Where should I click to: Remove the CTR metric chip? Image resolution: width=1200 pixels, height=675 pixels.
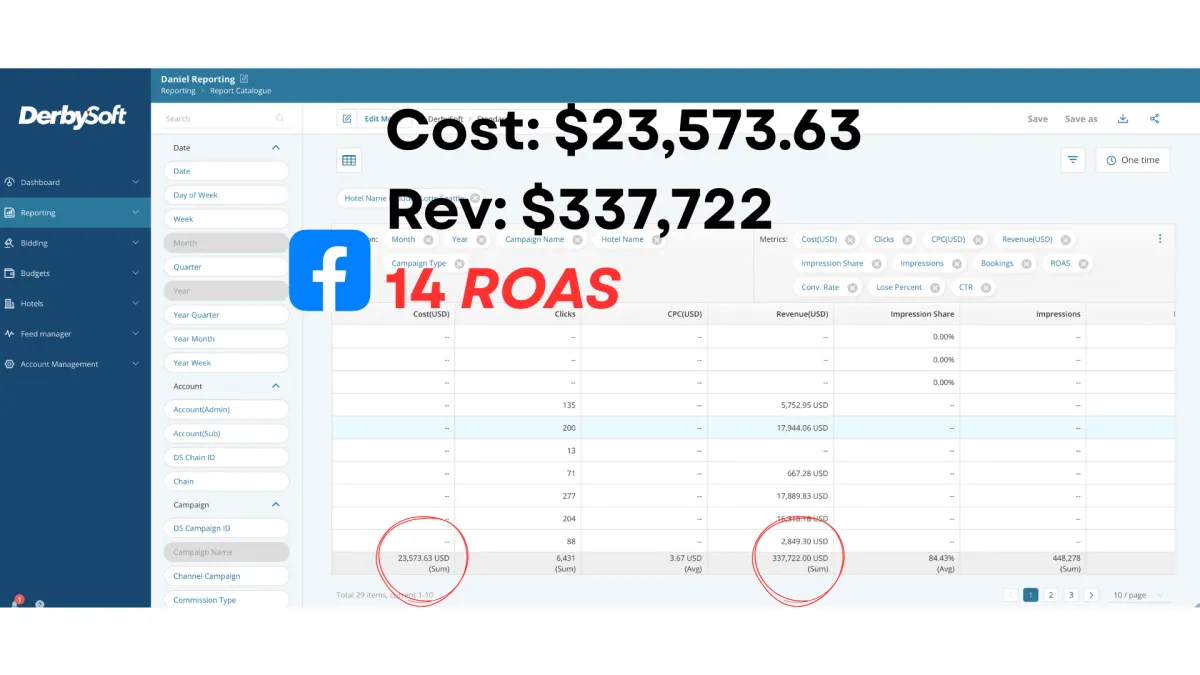986,288
